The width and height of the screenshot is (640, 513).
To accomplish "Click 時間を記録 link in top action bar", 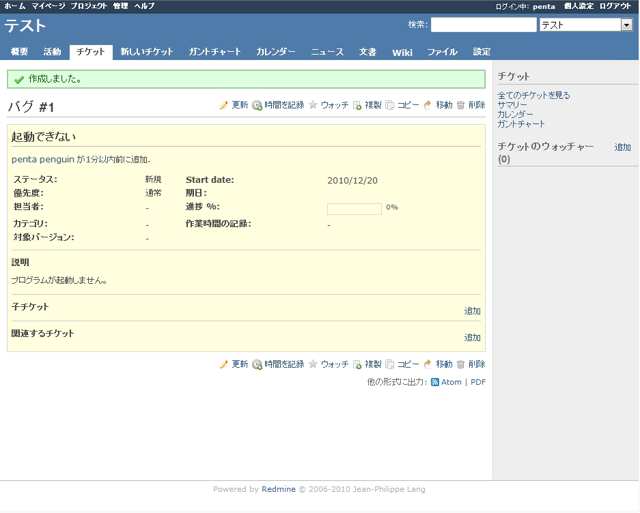I will [x=284, y=105].
